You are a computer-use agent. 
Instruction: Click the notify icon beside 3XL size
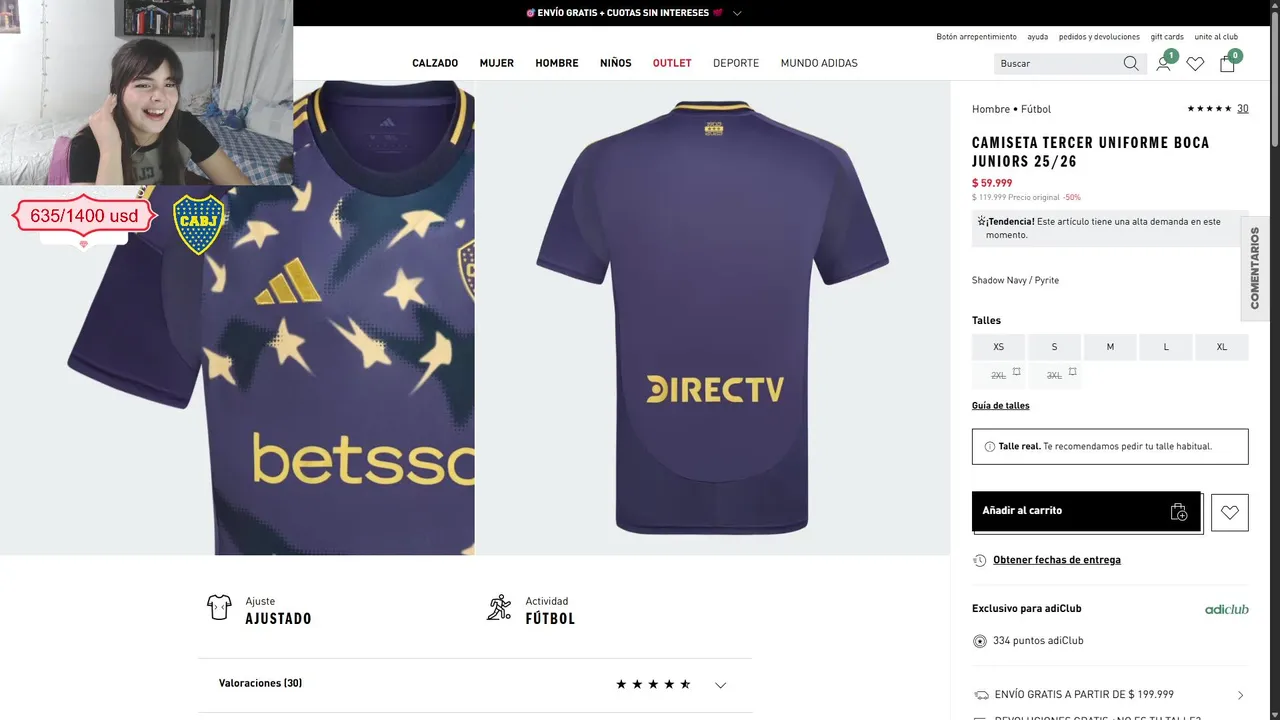click(1072, 372)
